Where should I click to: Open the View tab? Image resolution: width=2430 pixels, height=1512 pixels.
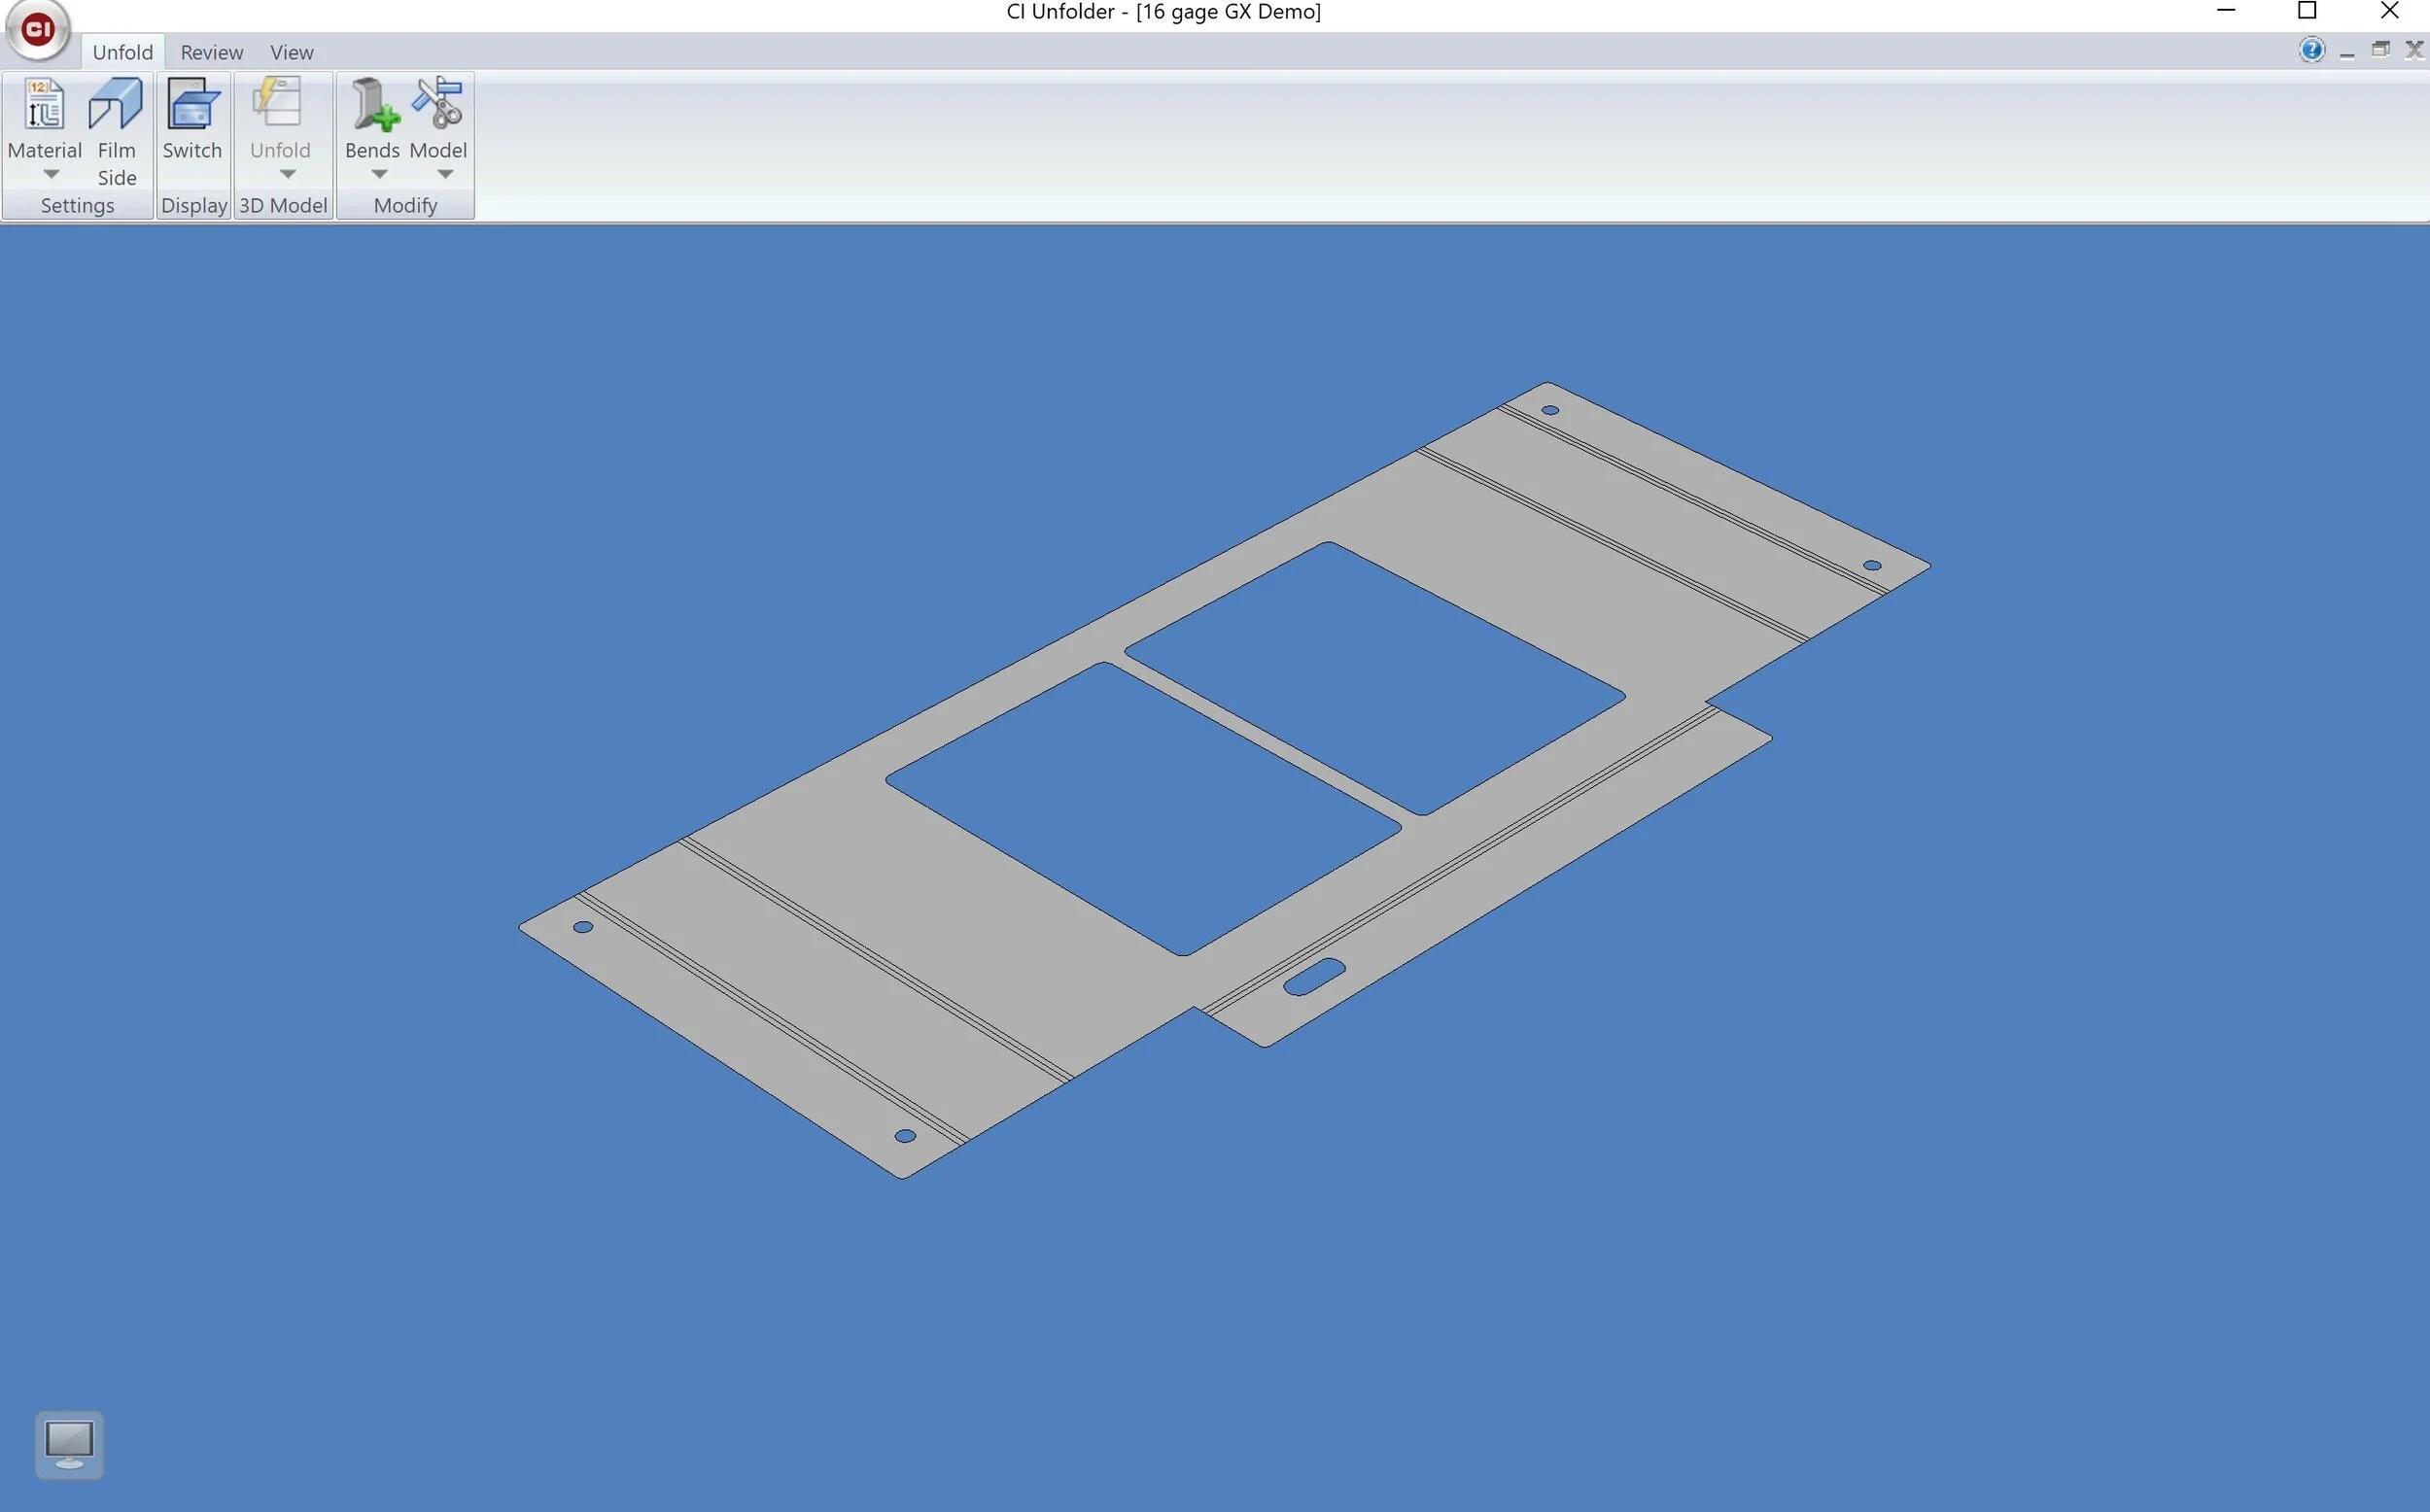tap(291, 52)
